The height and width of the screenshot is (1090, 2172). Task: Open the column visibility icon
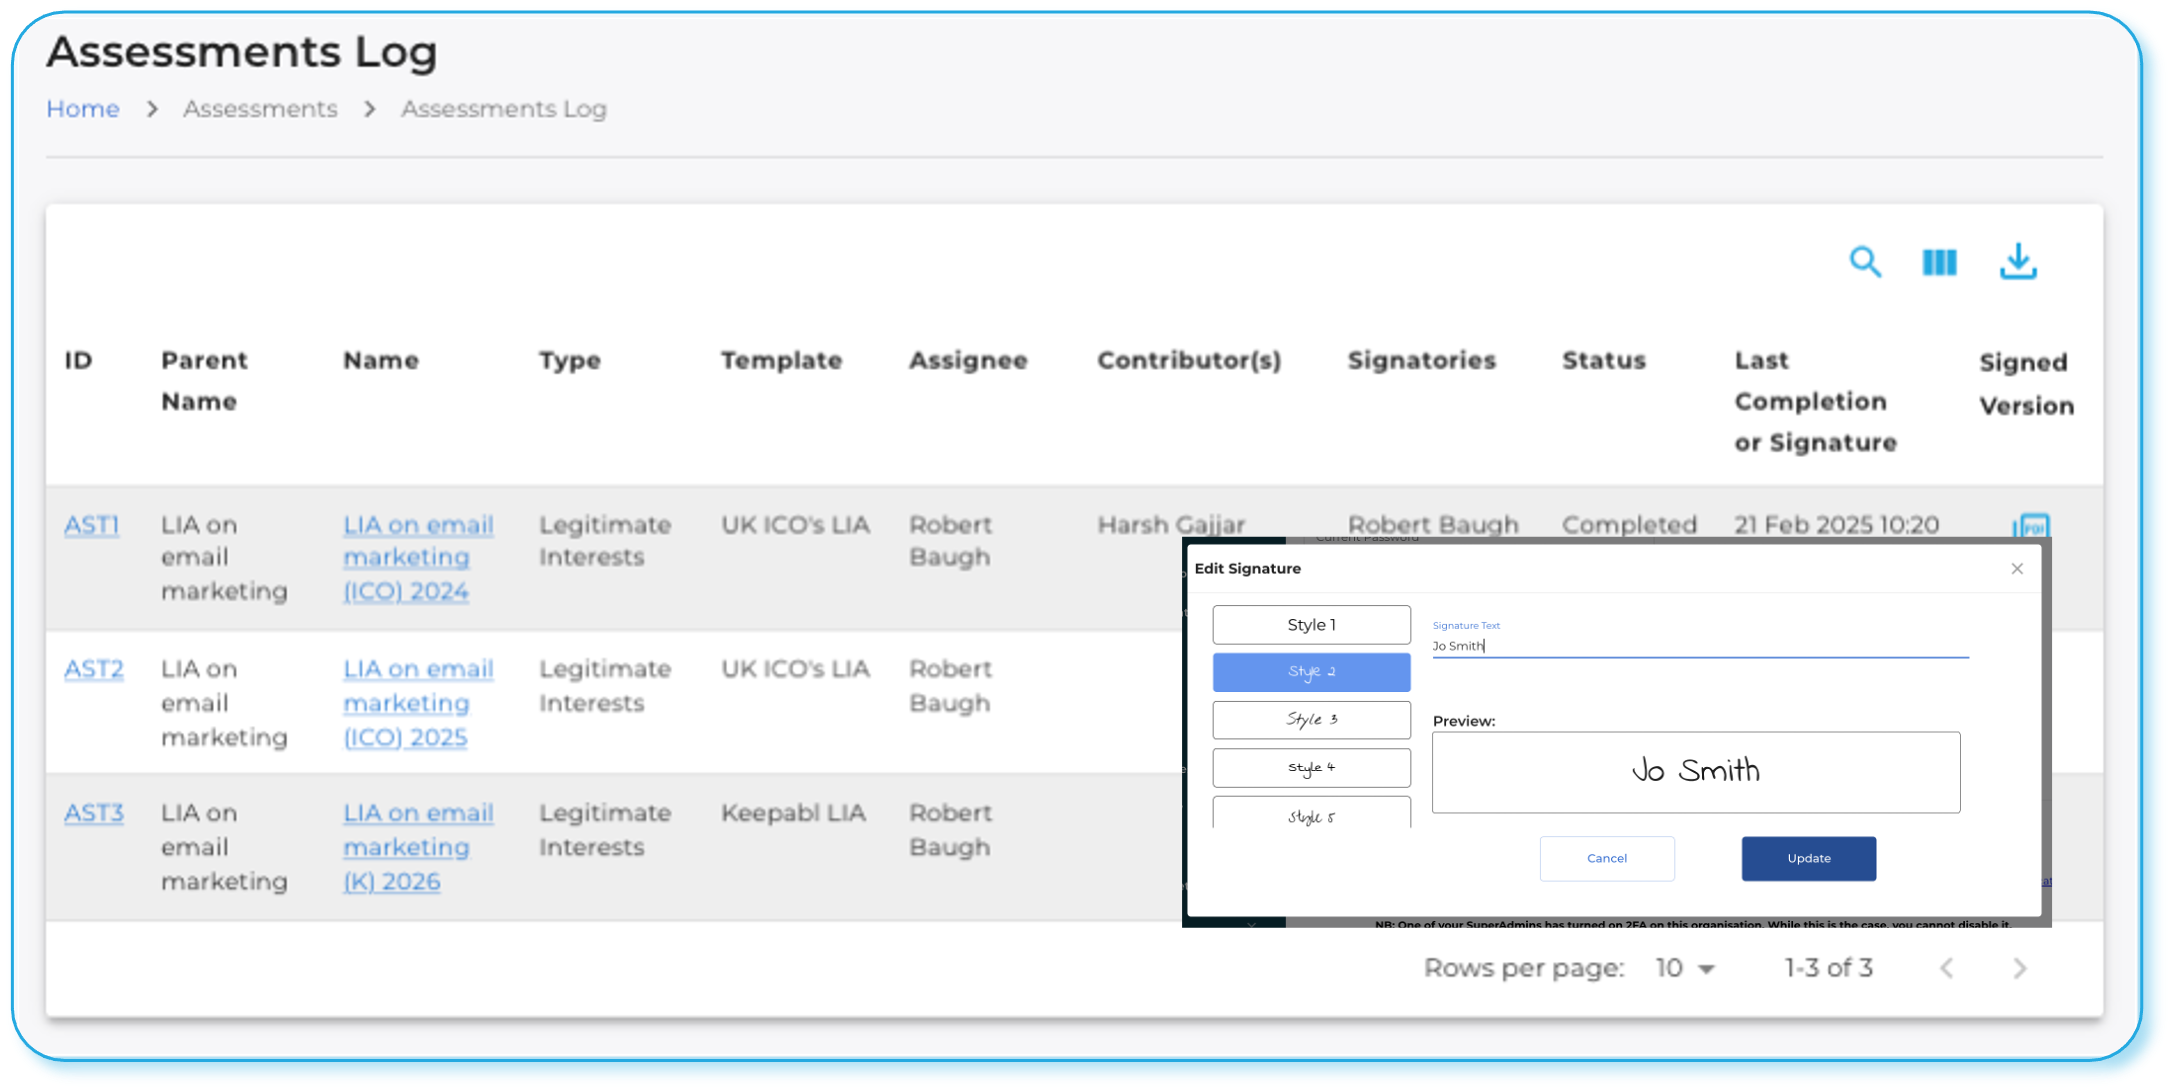point(1937,262)
